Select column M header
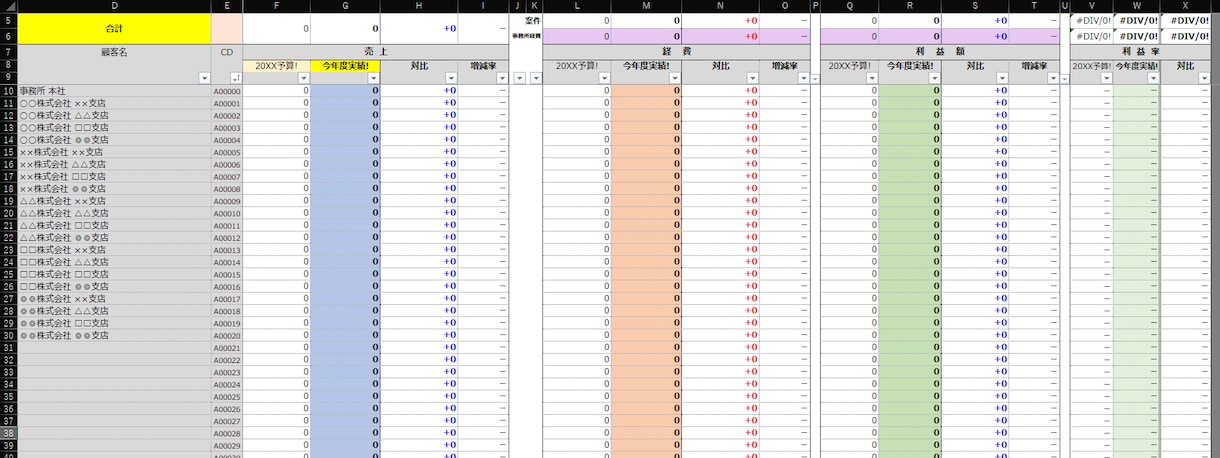This screenshot has width=1220, height=458. click(646, 6)
